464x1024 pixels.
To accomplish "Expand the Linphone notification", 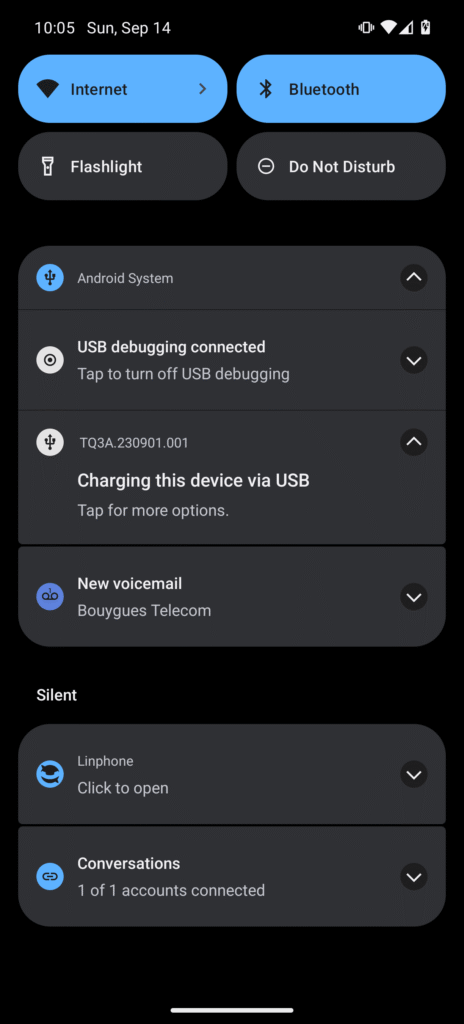I will pos(414,774).
